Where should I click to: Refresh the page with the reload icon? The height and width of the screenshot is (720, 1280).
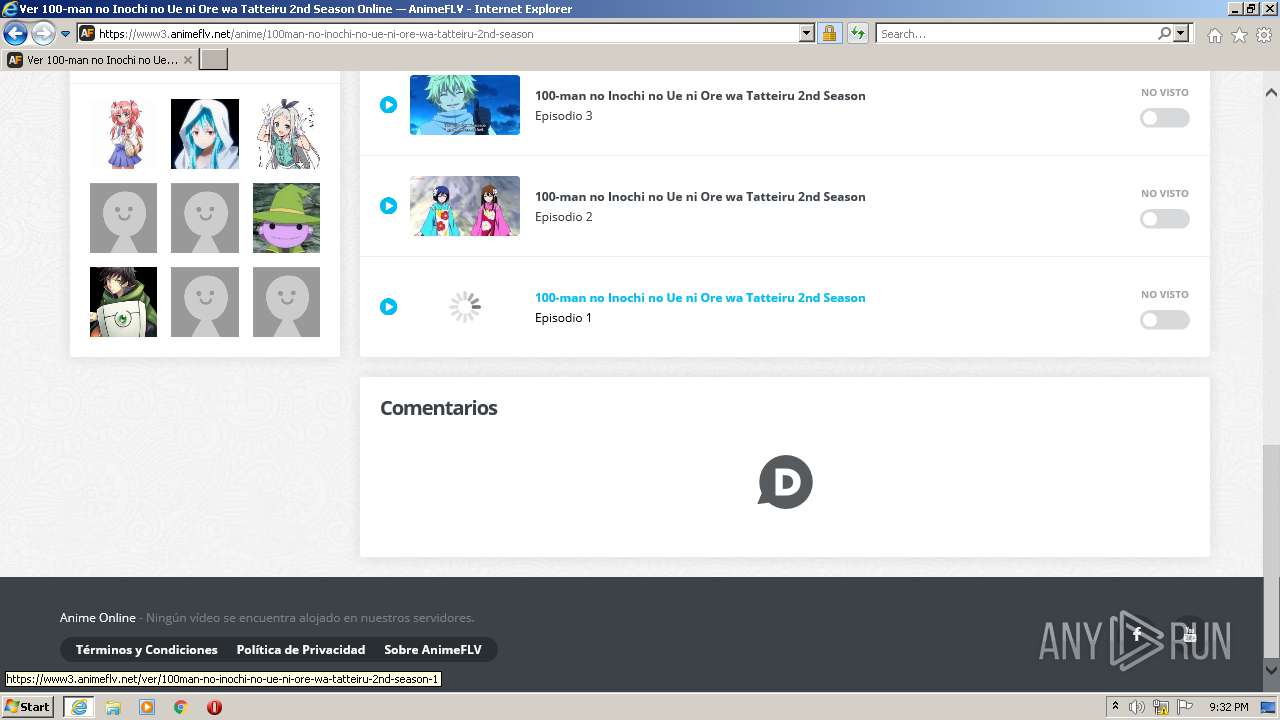tap(857, 33)
